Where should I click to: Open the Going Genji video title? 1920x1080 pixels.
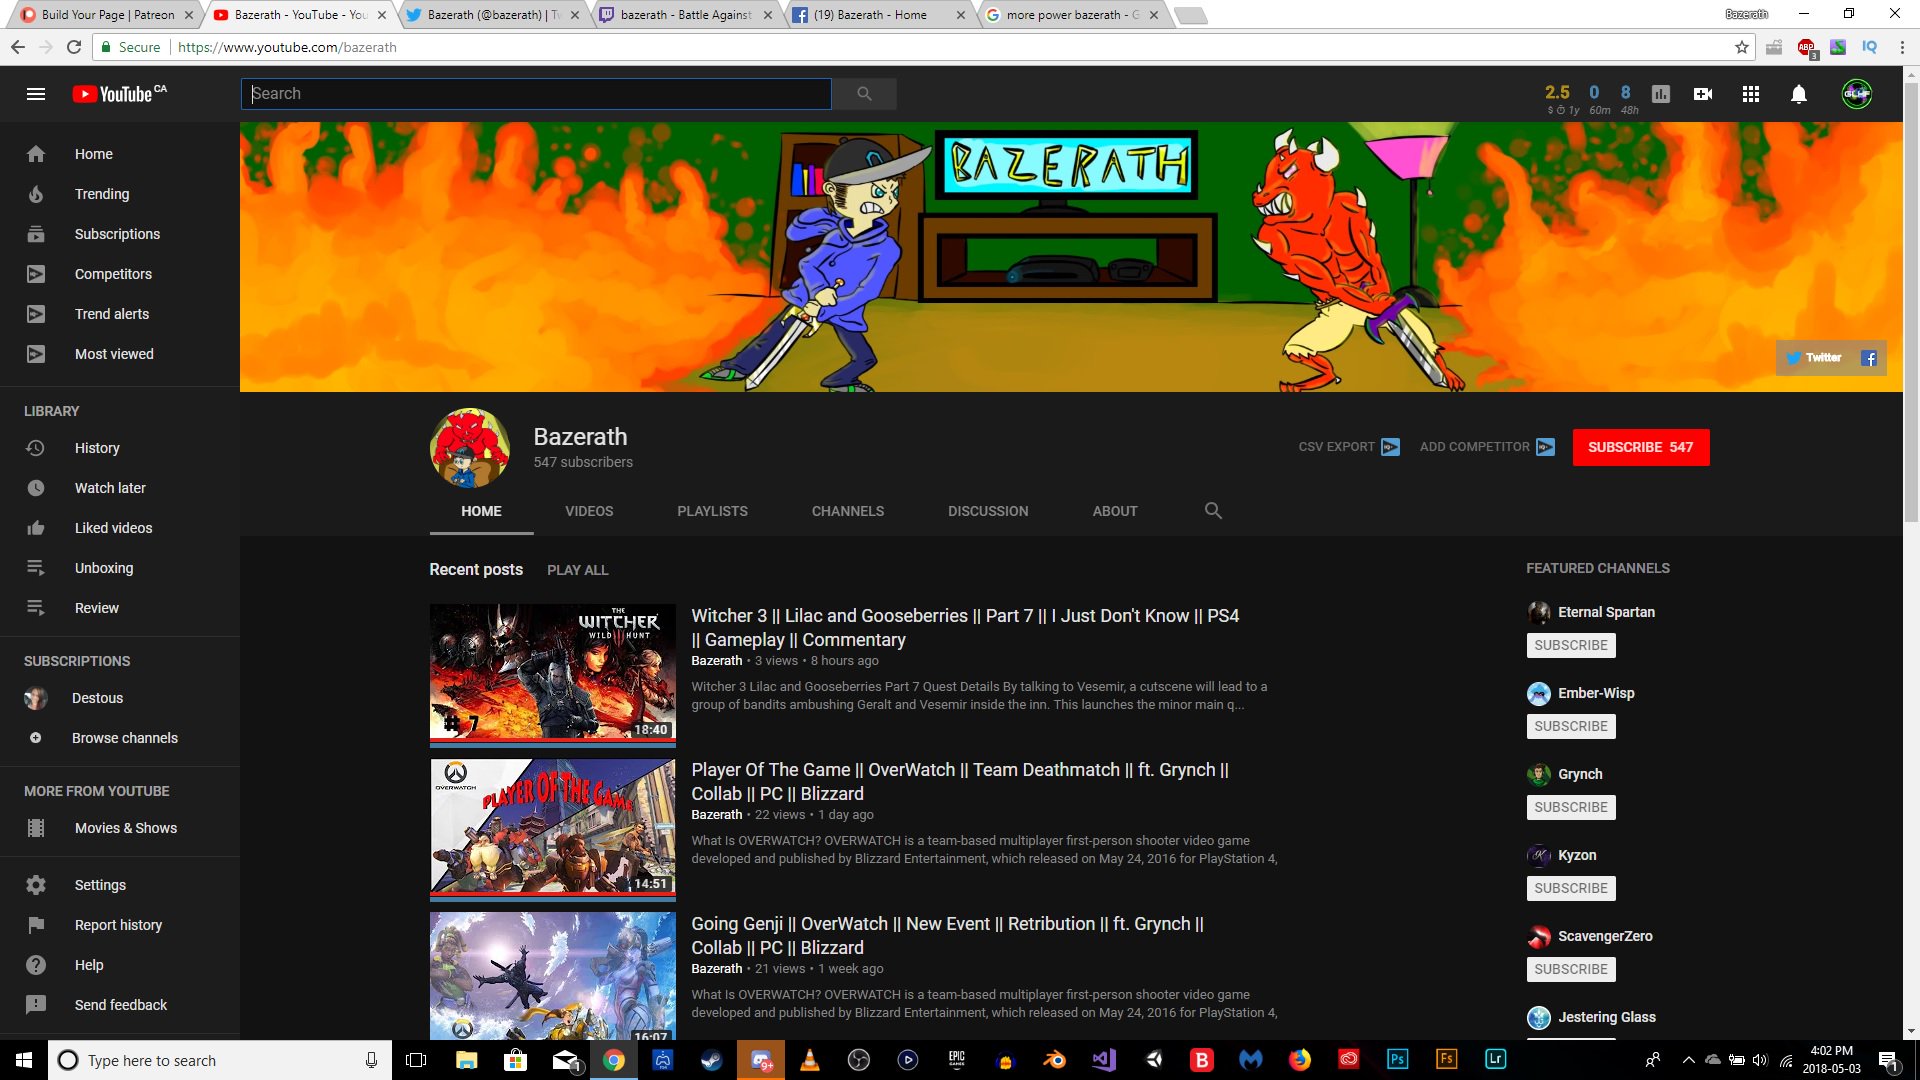pyautogui.click(x=948, y=936)
